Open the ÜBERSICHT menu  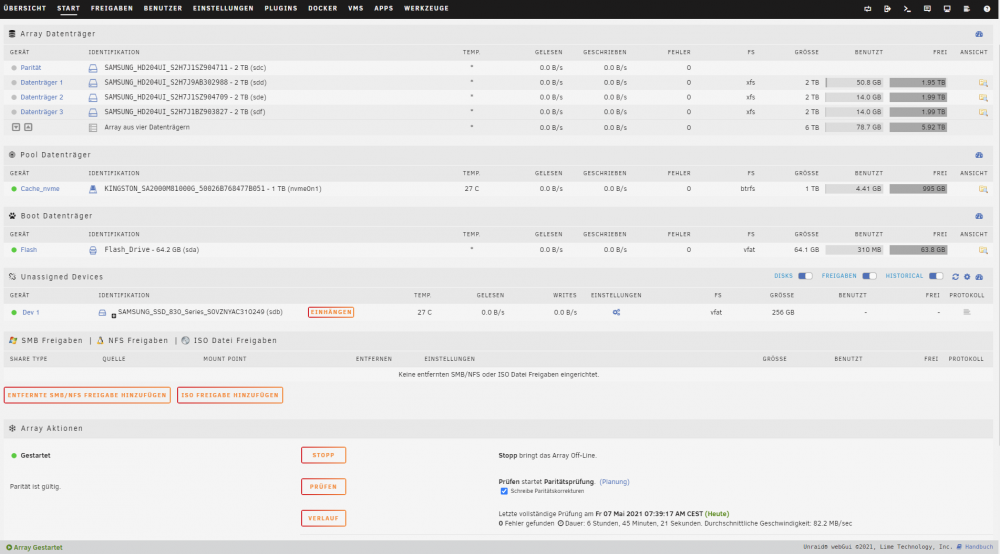coord(25,8)
